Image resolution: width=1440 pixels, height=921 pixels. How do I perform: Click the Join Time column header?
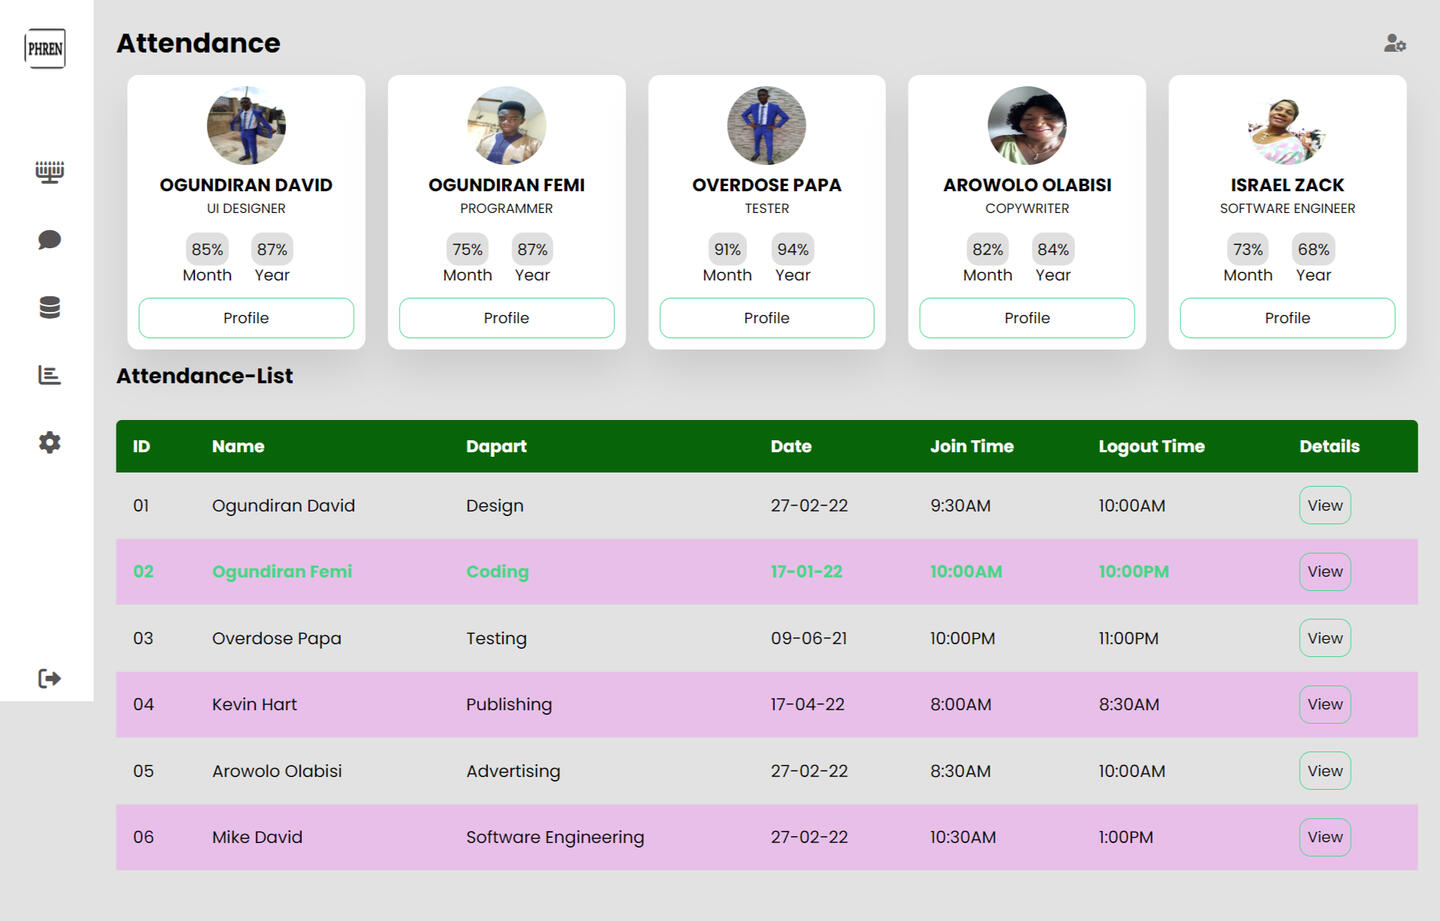pyautogui.click(x=971, y=446)
